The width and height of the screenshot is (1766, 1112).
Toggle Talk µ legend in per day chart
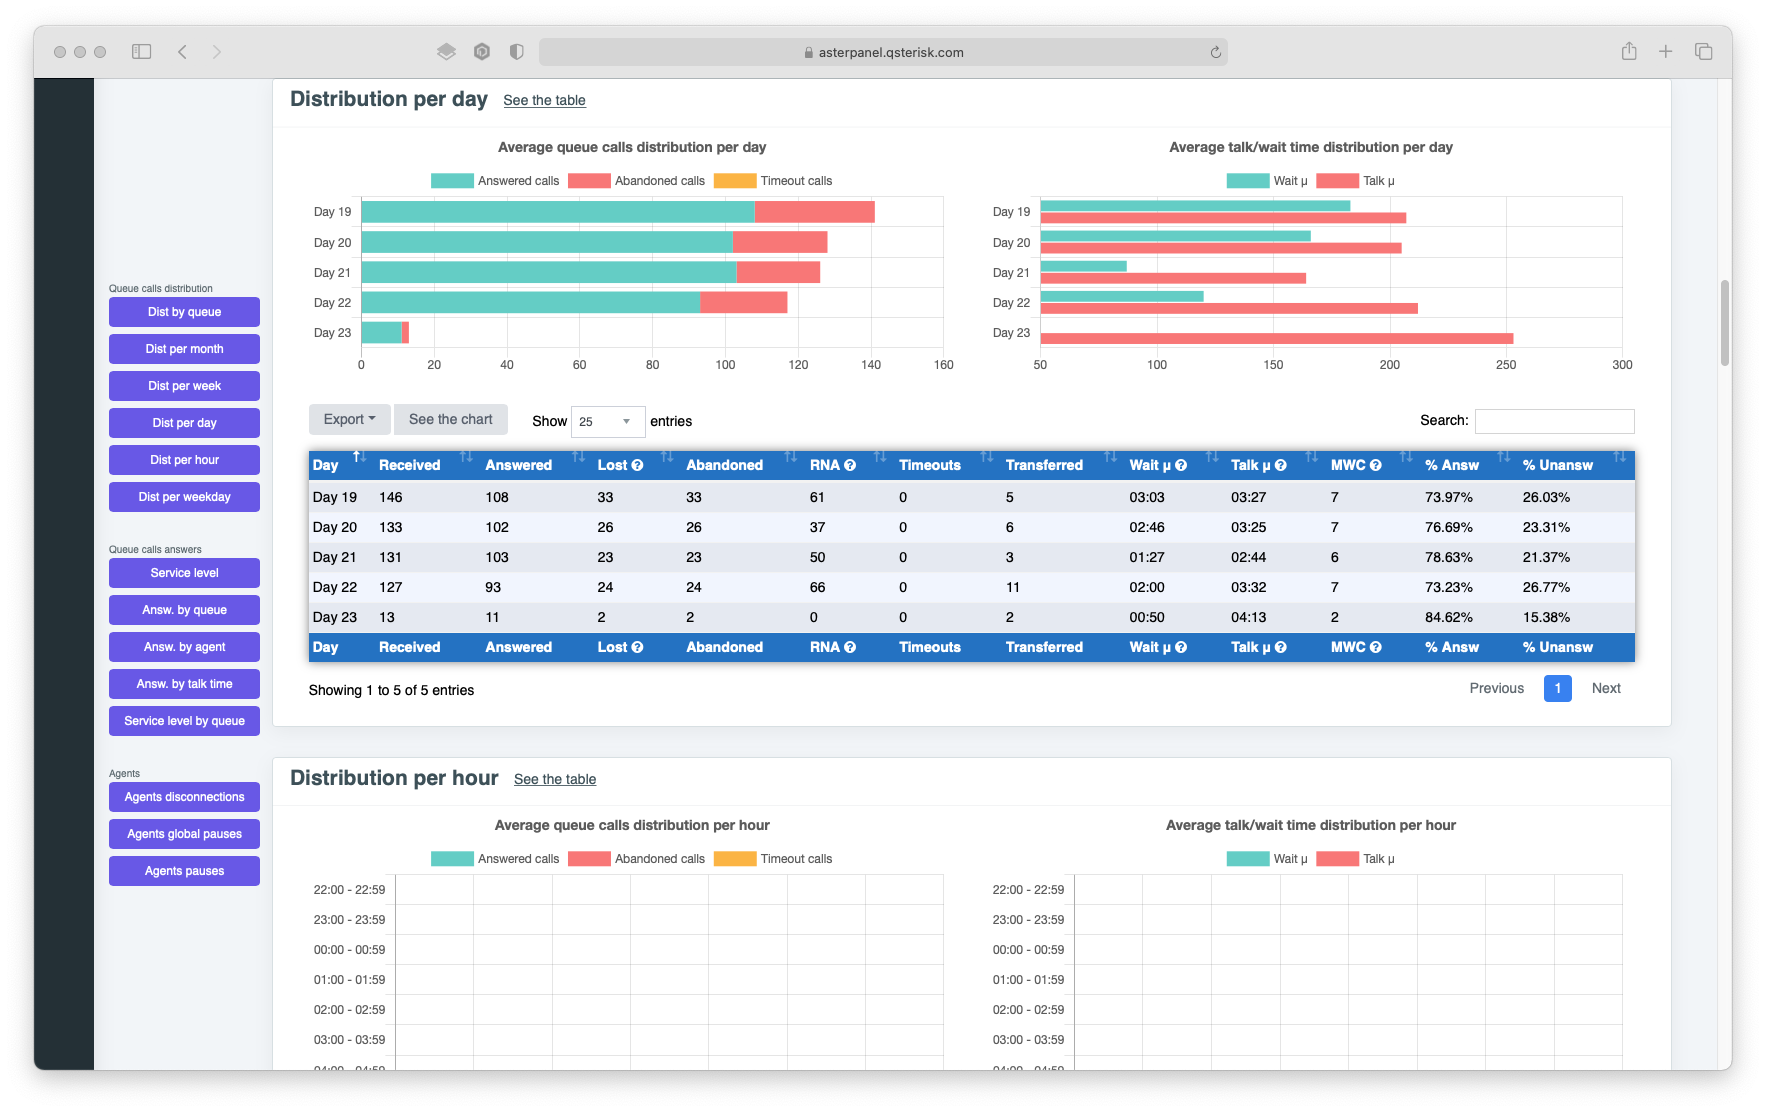pyautogui.click(x=1355, y=181)
